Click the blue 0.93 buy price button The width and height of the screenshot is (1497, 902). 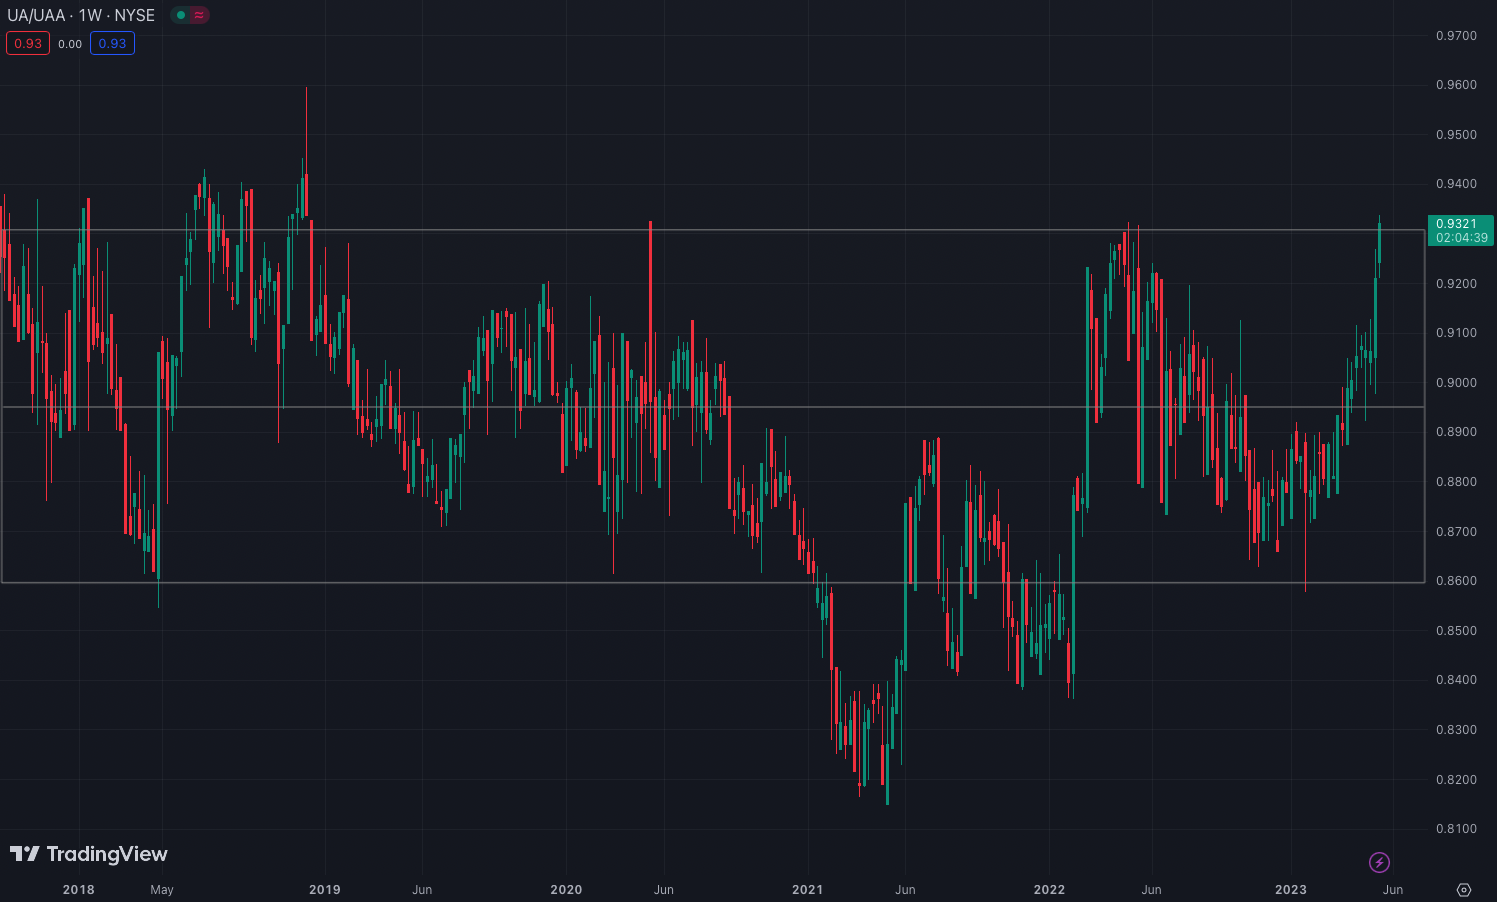click(112, 43)
